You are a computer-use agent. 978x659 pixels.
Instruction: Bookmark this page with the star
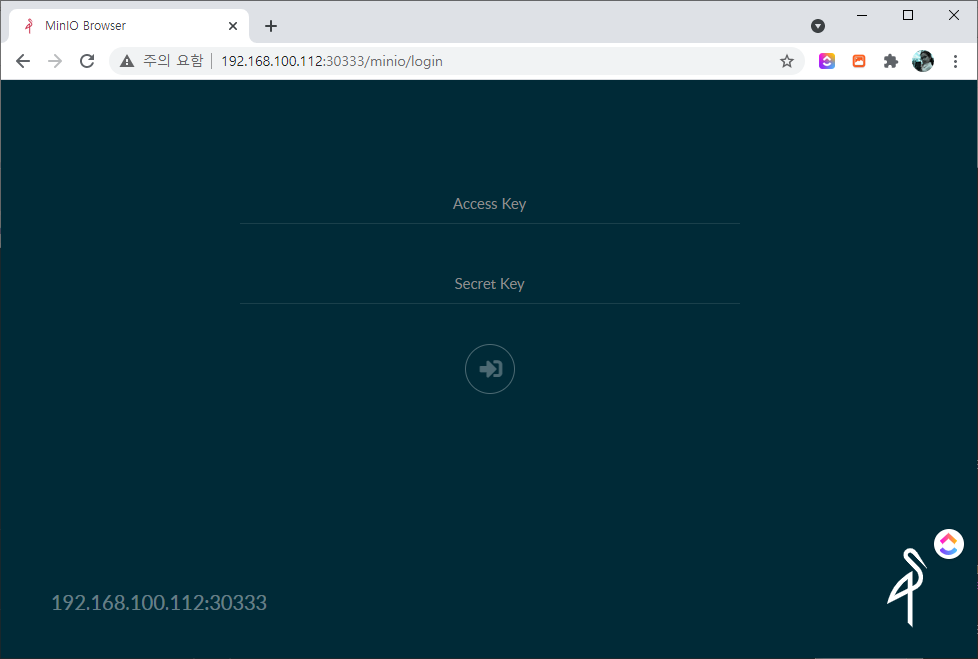[787, 61]
